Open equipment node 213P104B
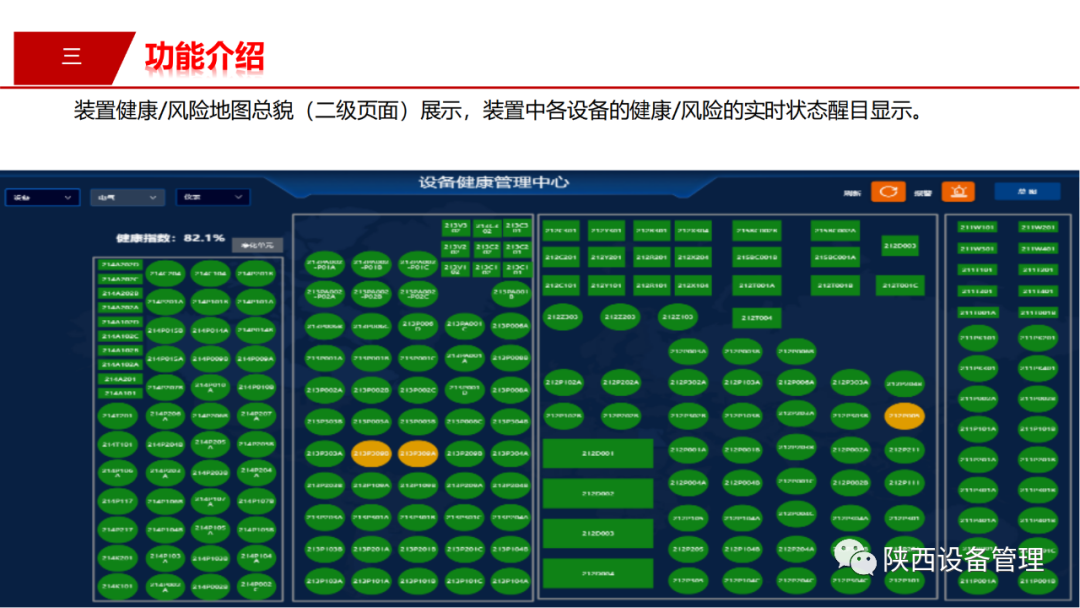1080x608 pixels. [510, 549]
